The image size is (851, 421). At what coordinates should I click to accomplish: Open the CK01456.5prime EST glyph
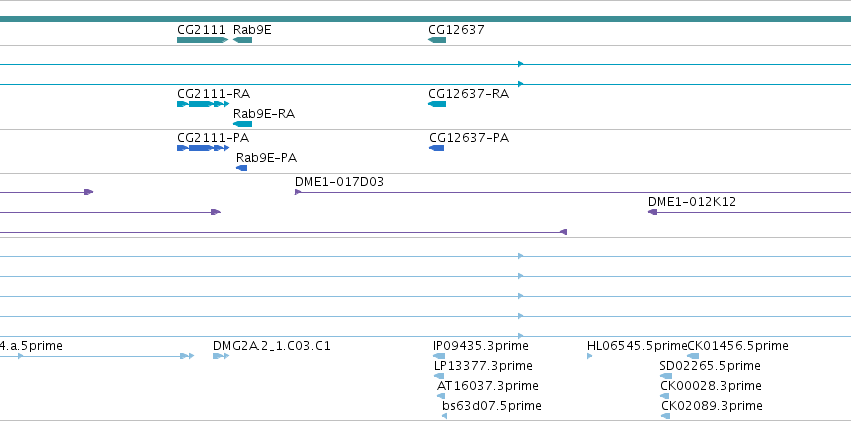(x=693, y=356)
